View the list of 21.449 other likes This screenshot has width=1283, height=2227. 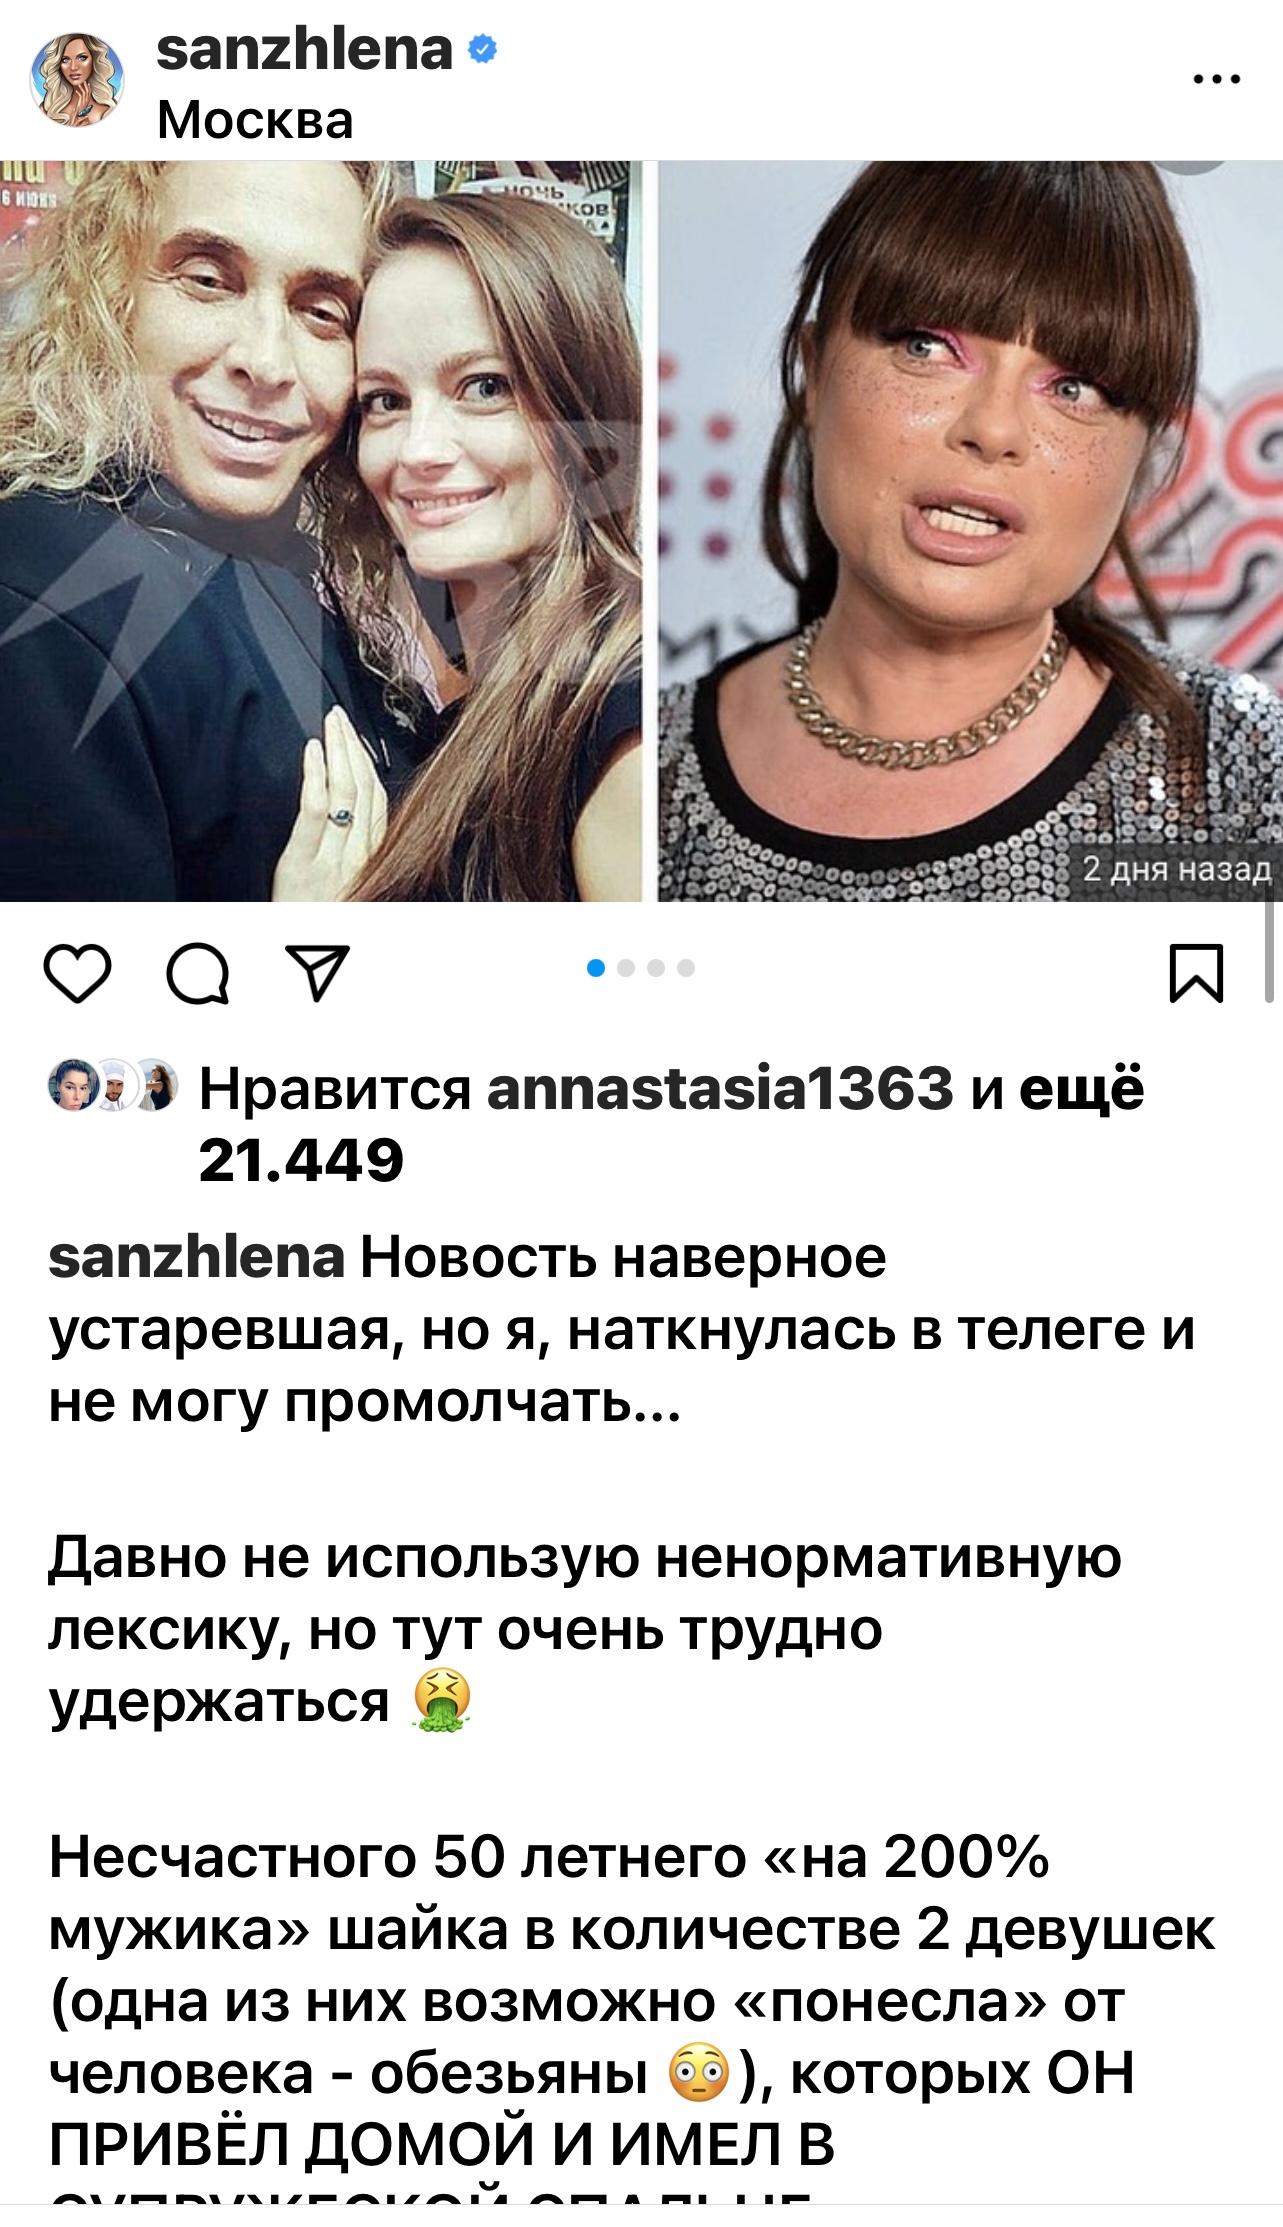click(x=671, y=1124)
